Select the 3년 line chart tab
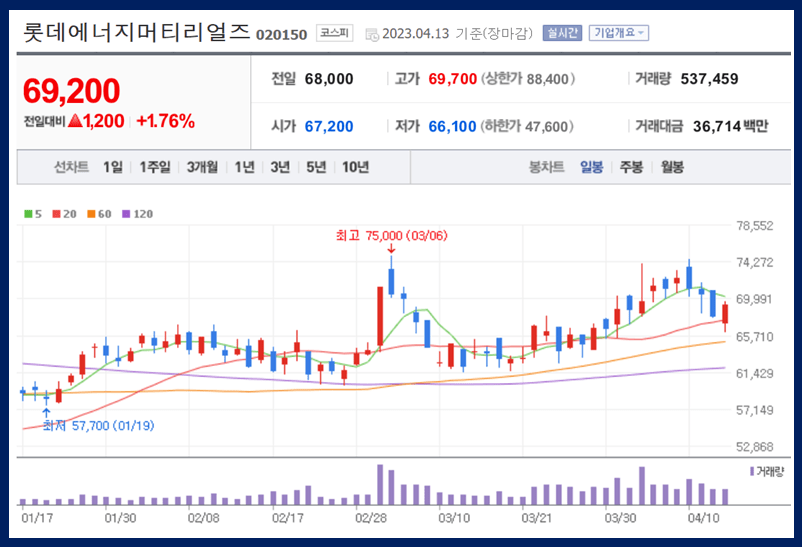This screenshot has height=547, width=802. pyautogui.click(x=280, y=167)
